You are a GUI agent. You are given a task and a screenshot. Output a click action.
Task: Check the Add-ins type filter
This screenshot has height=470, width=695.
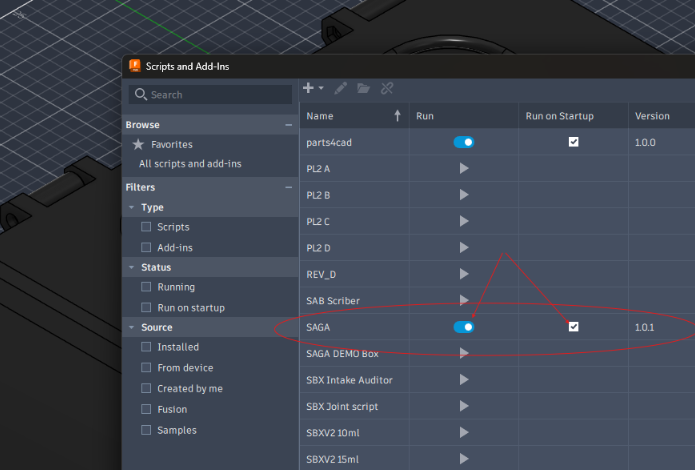pos(146,247)
